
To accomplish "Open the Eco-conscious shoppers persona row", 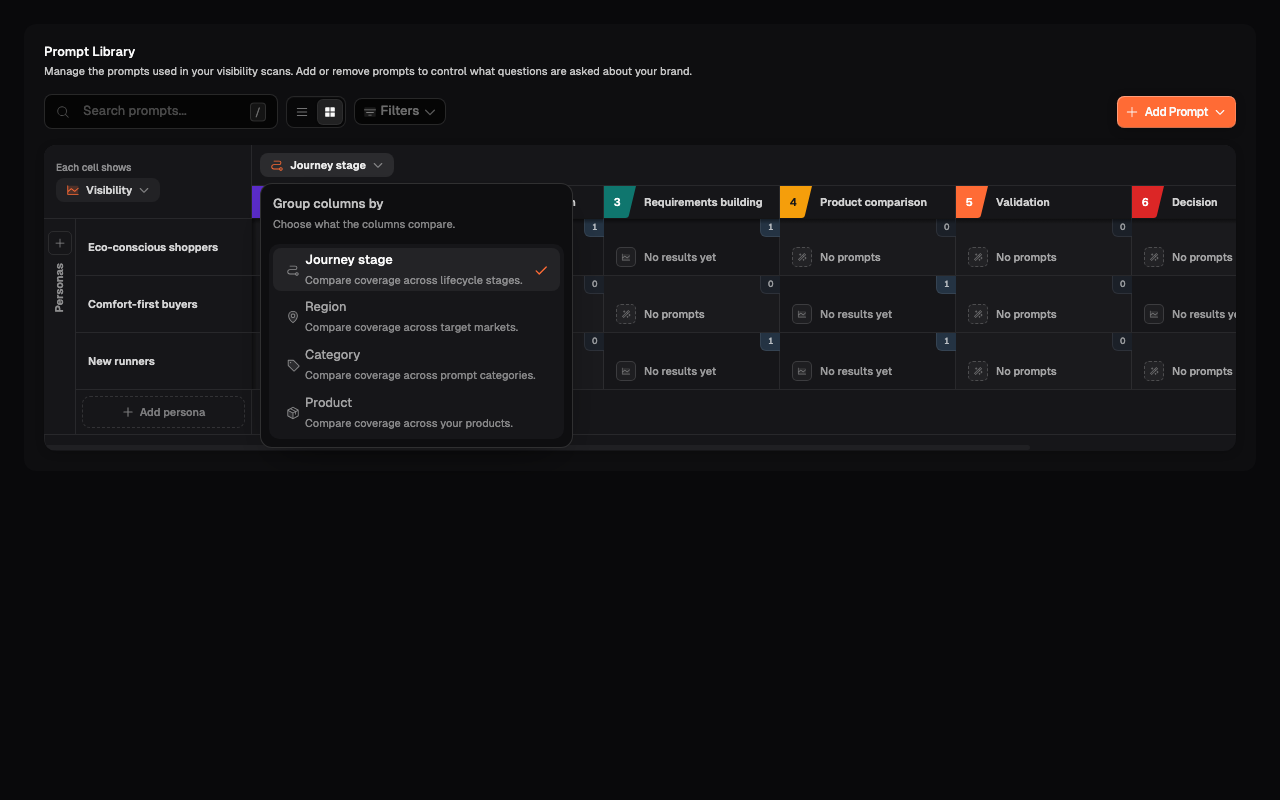I will (x=164, y=247).
